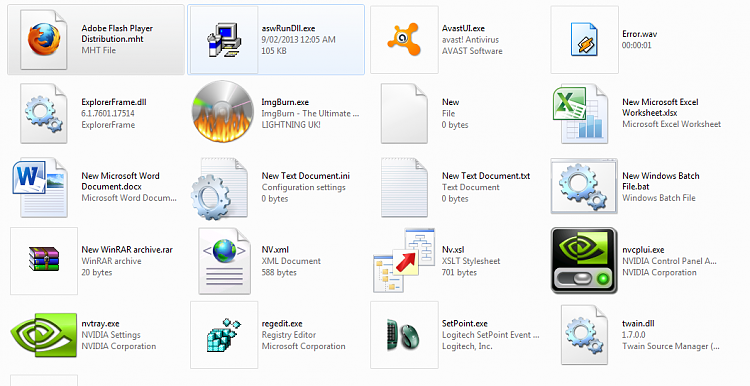Click the nvcplui.exe NVIDIA Control Panel icon

point(584,261)
